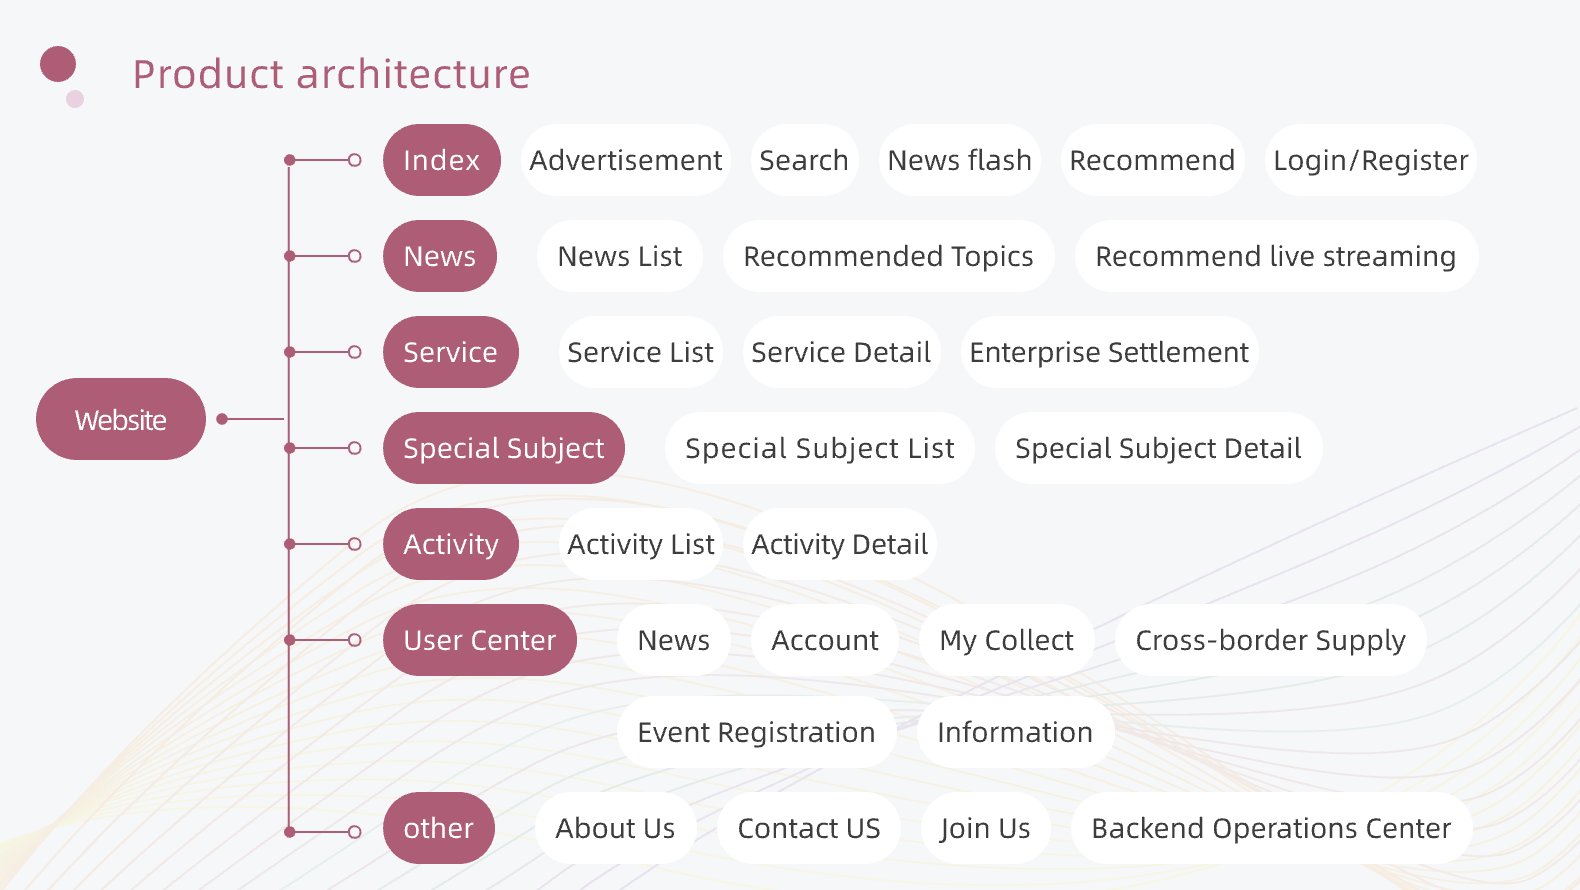
Task: Select the Activity List item
Action: tap(640, 544)
